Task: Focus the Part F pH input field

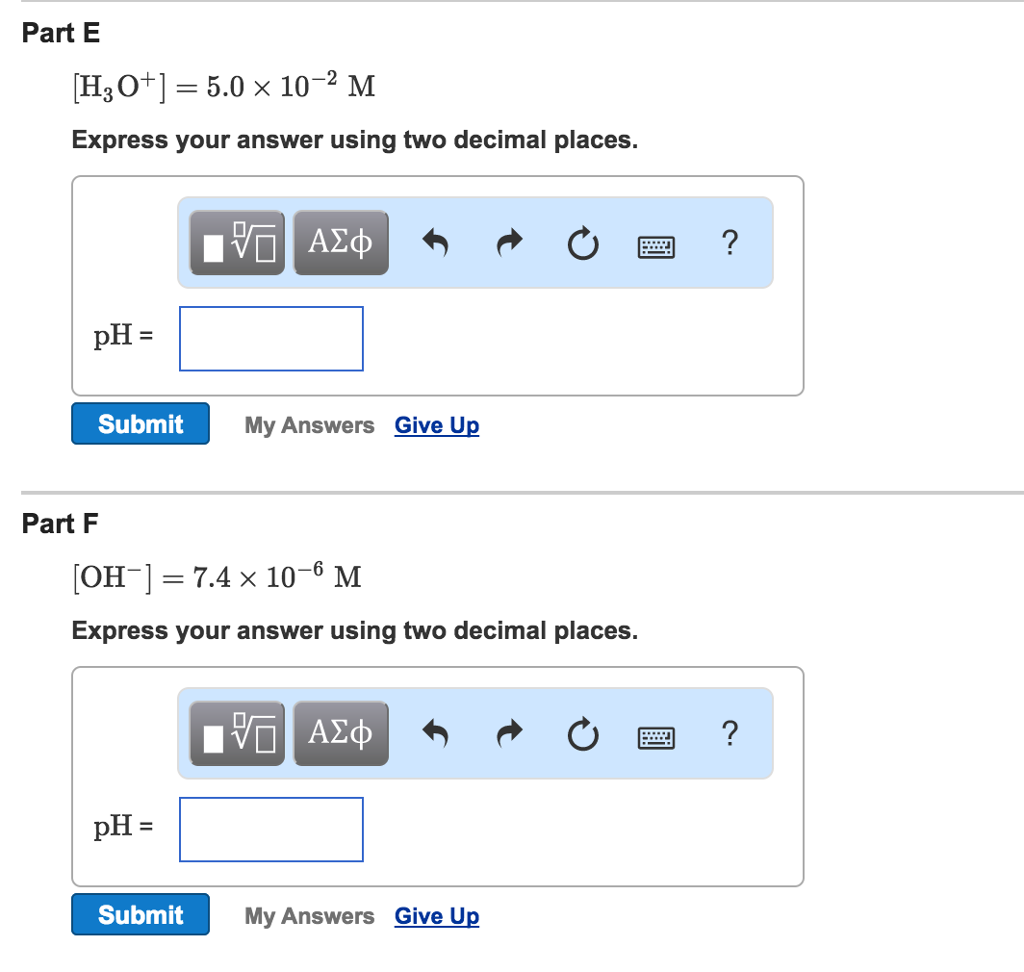Action: click(271, 830)
